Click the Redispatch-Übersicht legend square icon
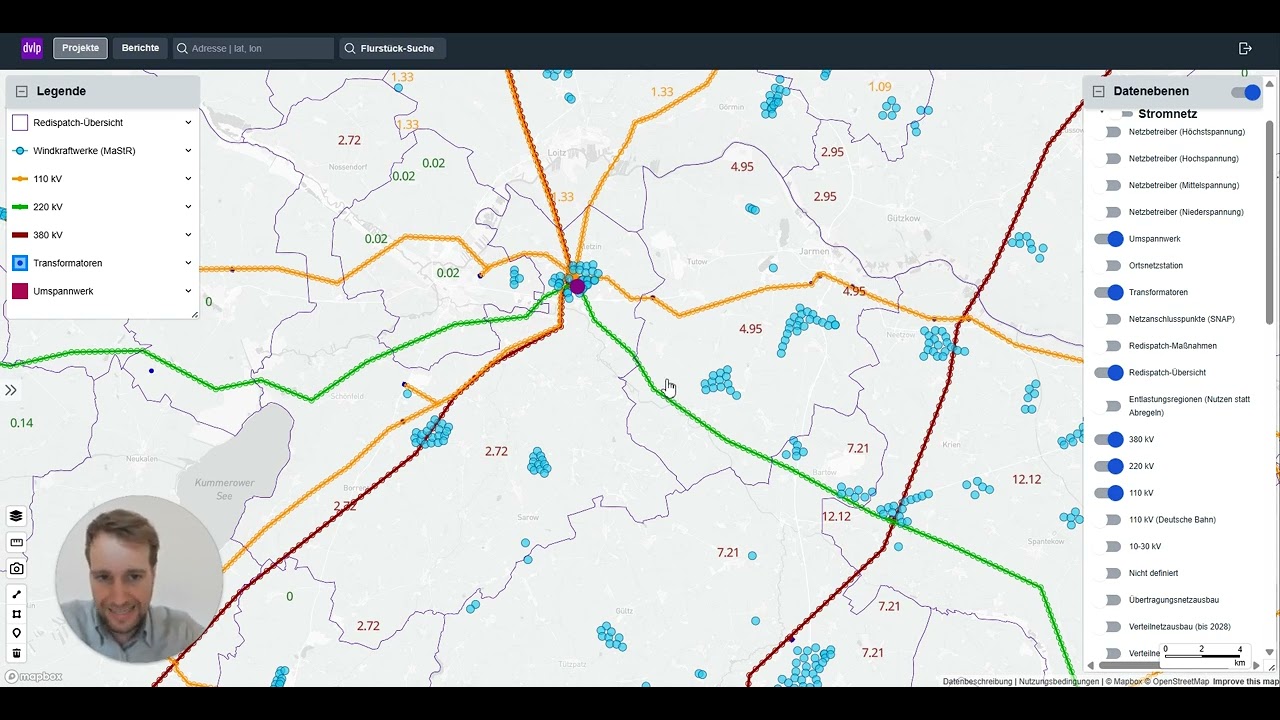 pyautogui.click(x=20, y=123)
